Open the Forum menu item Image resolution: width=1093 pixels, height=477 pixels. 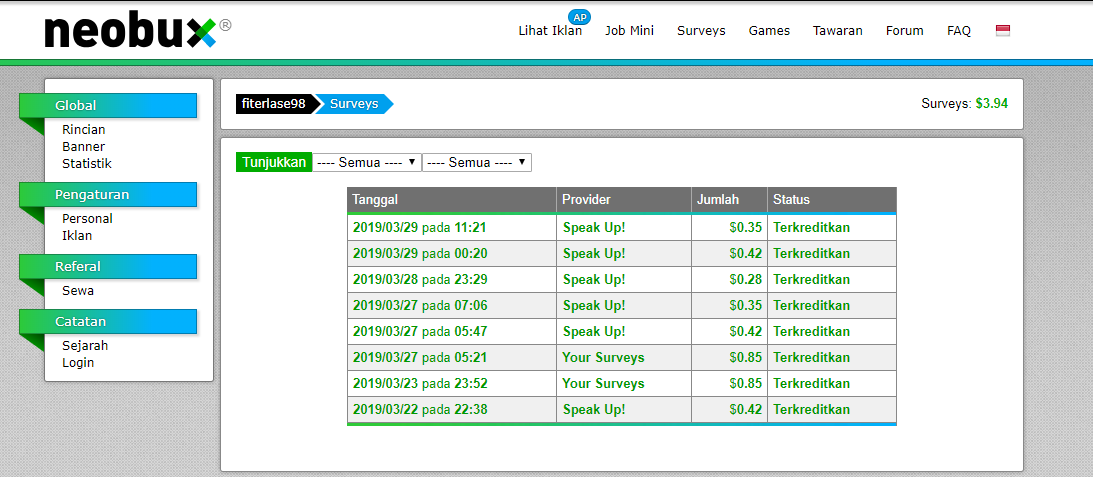[x=905, y=31]
